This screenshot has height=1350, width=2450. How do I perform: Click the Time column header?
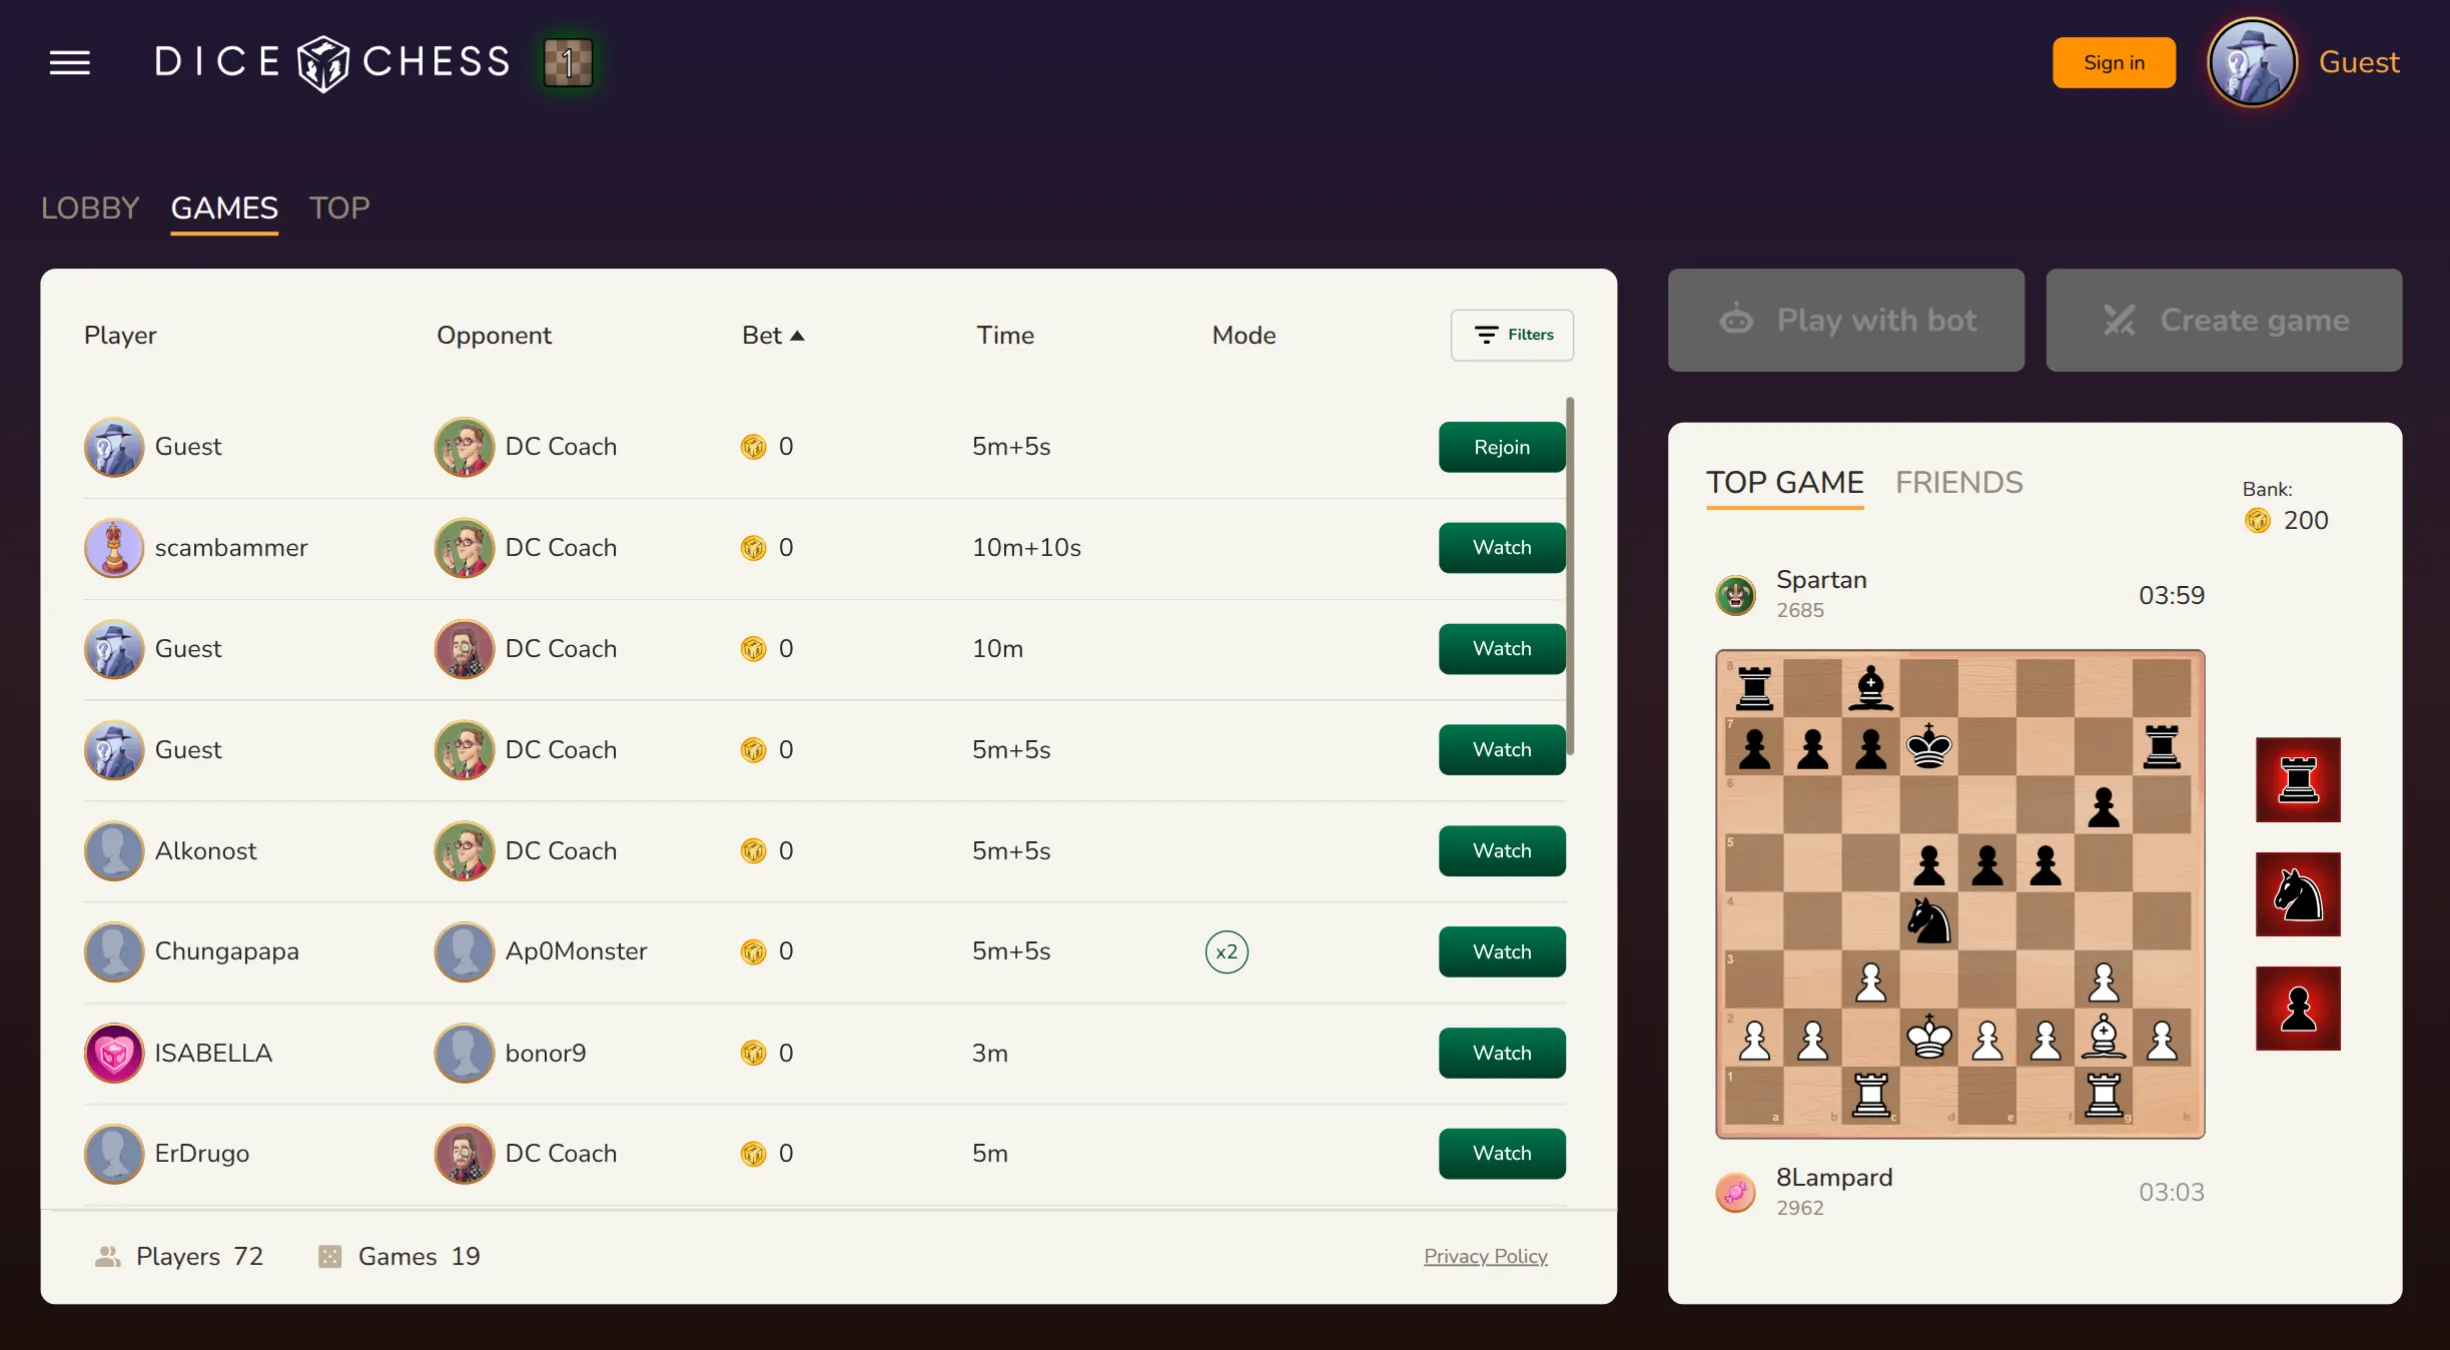pyautogui.click(x=1005, y=336)
